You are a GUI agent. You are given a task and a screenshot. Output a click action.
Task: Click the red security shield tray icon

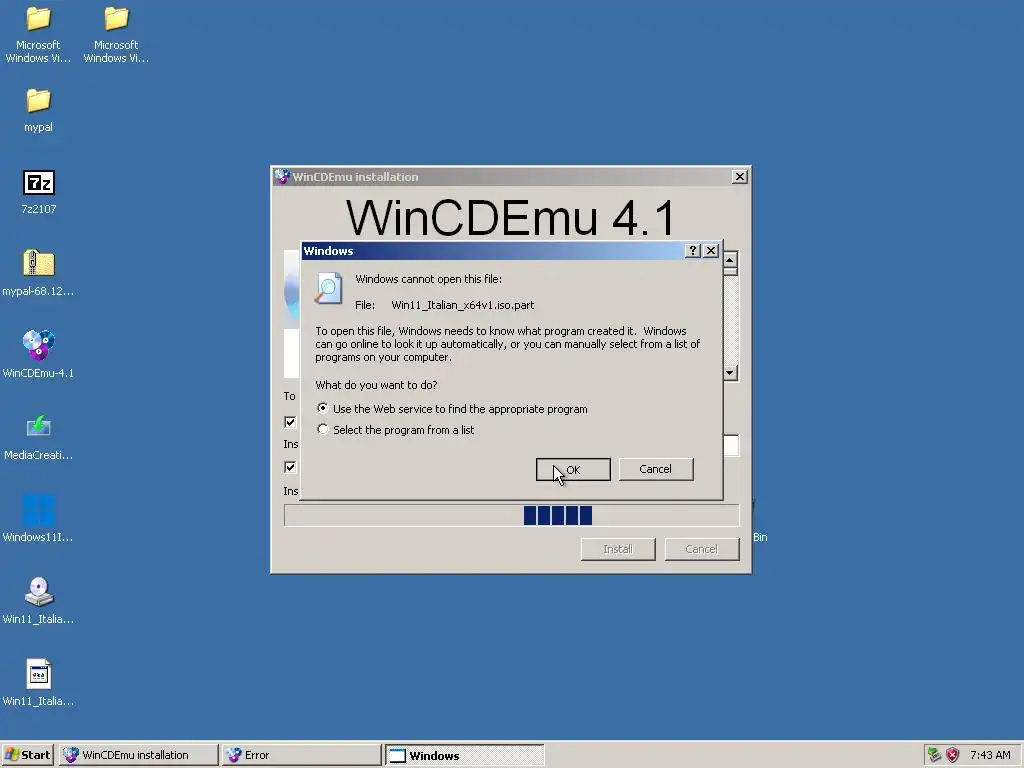[953, 755]
